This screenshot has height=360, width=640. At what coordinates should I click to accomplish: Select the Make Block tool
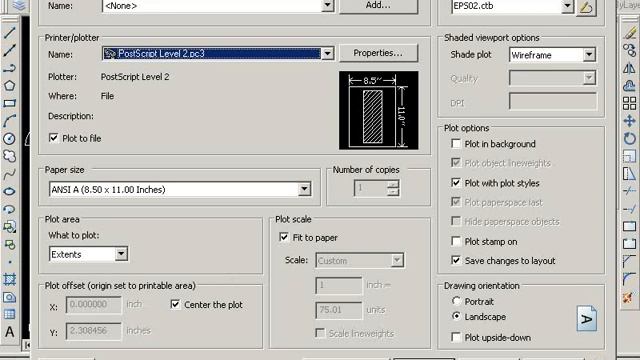9,244
